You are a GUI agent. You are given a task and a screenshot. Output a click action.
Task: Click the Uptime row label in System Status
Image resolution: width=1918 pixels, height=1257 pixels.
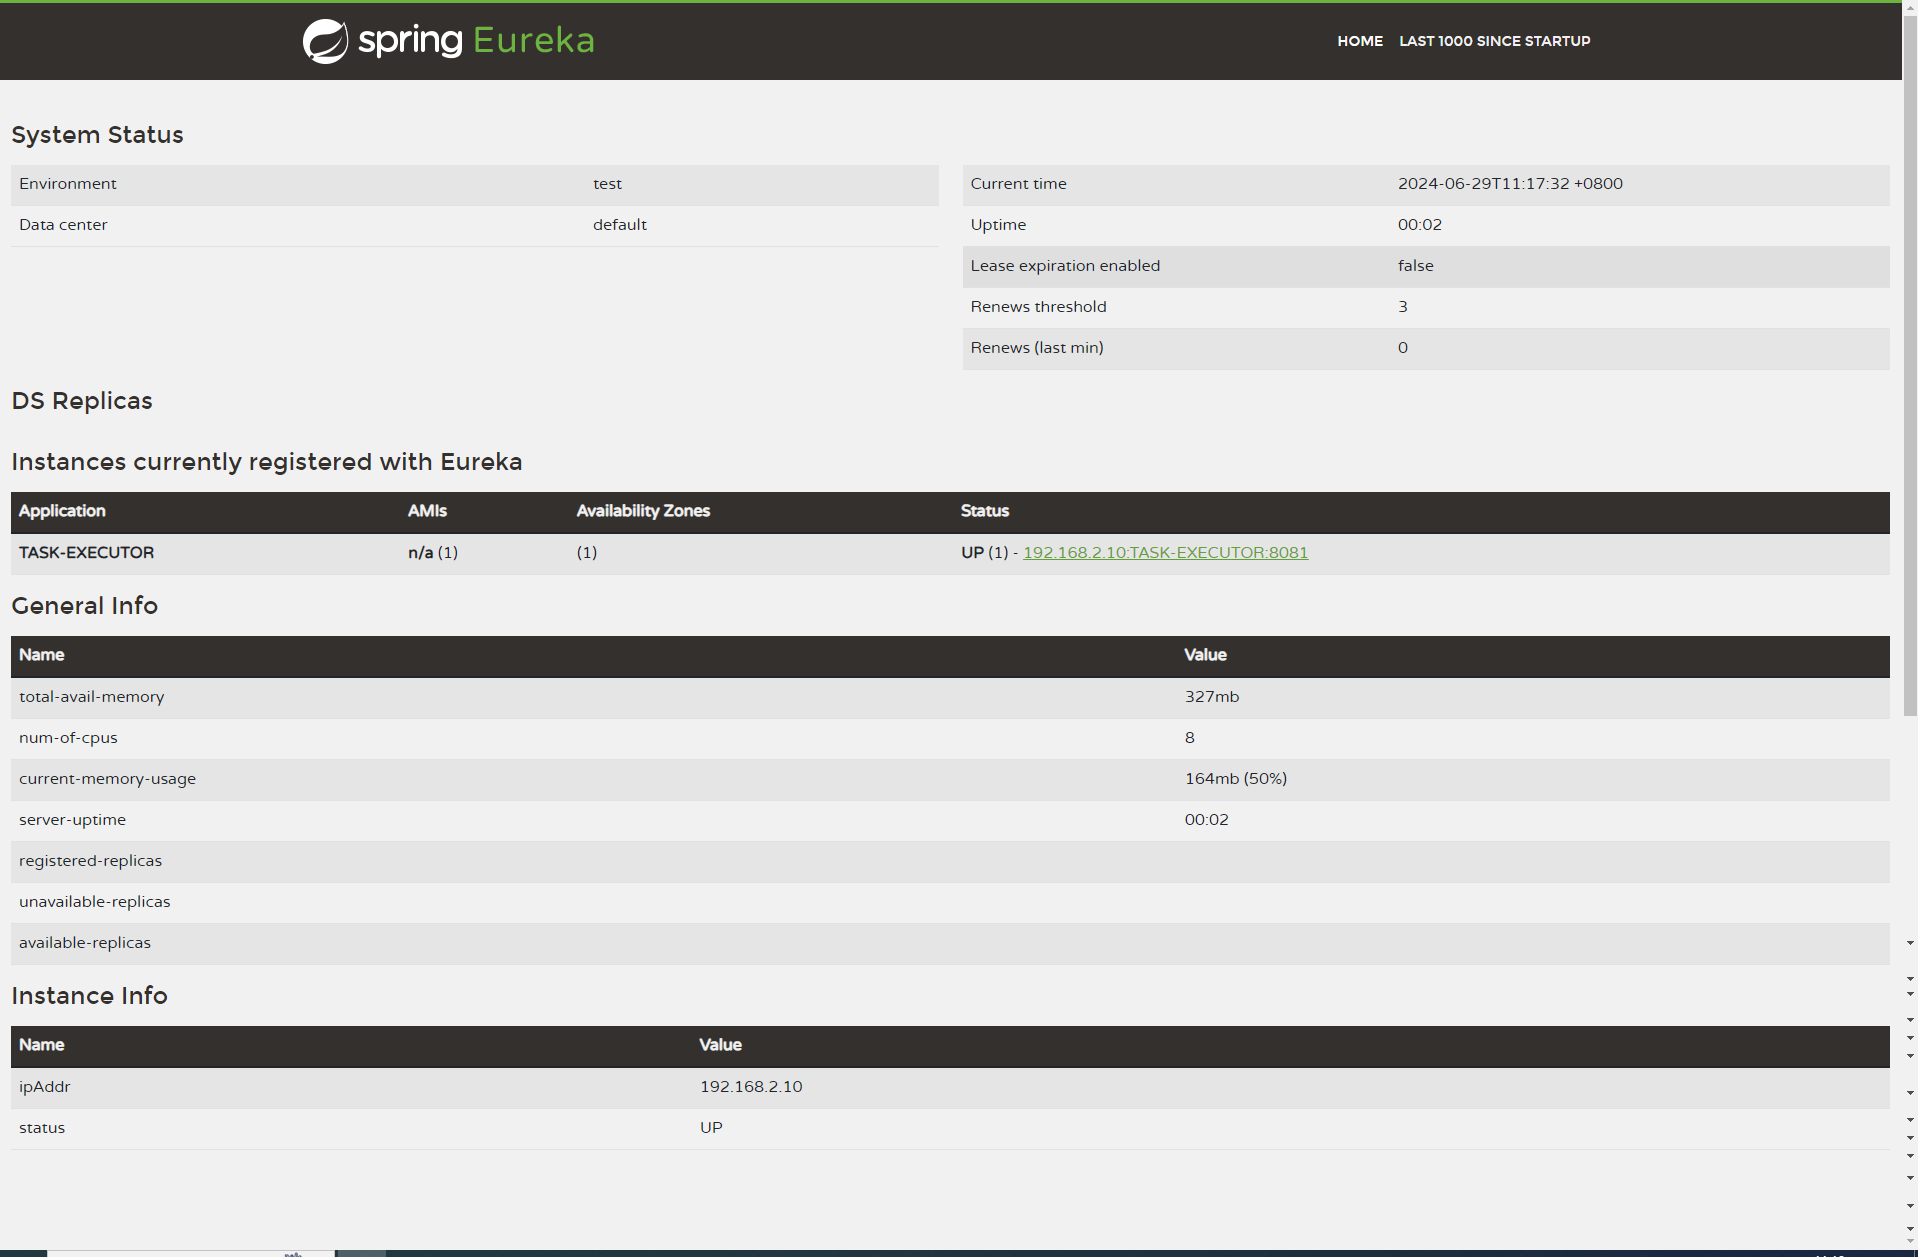click(998, 225)
